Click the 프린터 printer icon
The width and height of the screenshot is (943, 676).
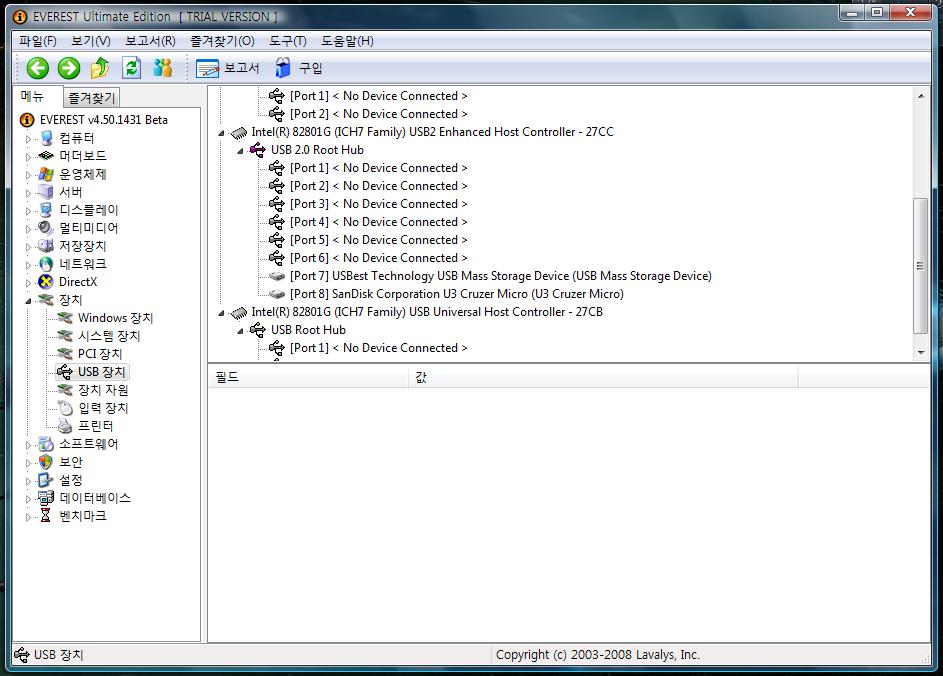click(65, 426)
